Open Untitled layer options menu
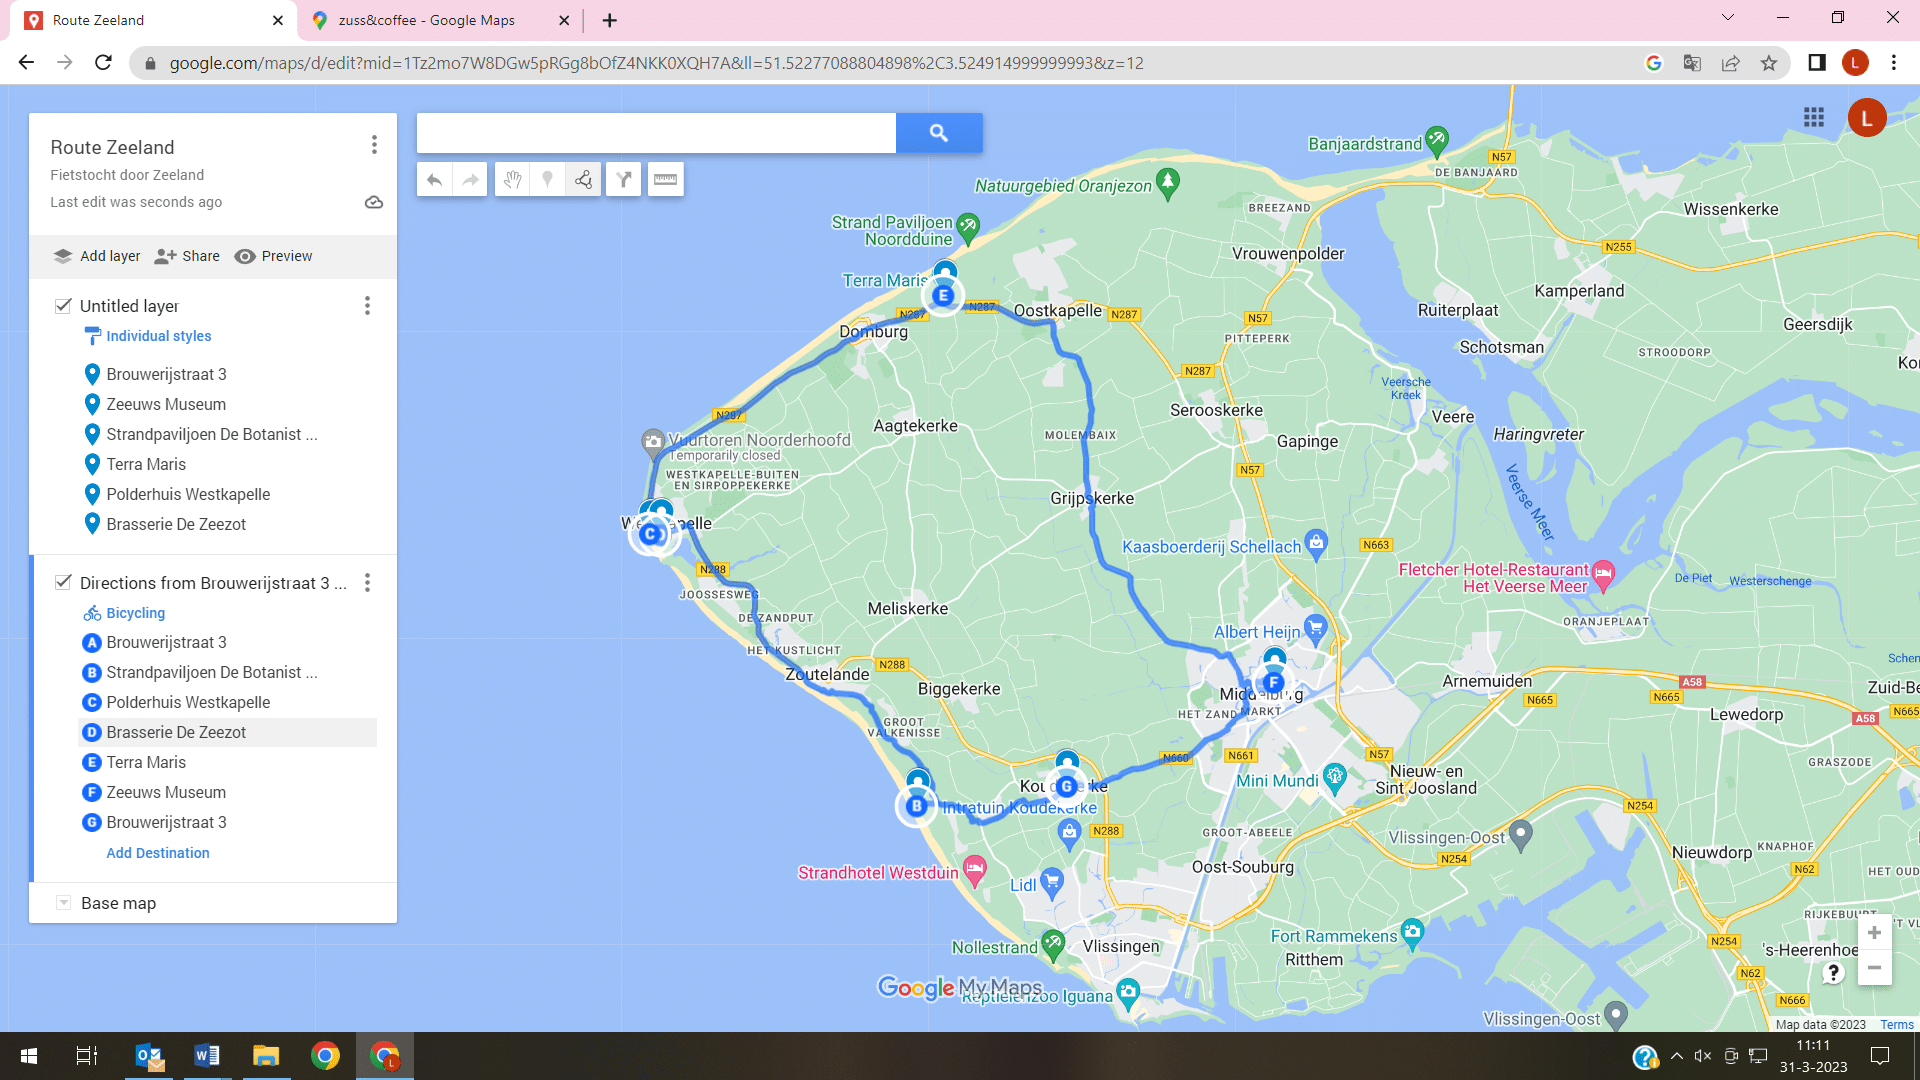The height and width of the screenshot is (1080, 1920). point(367,306)
